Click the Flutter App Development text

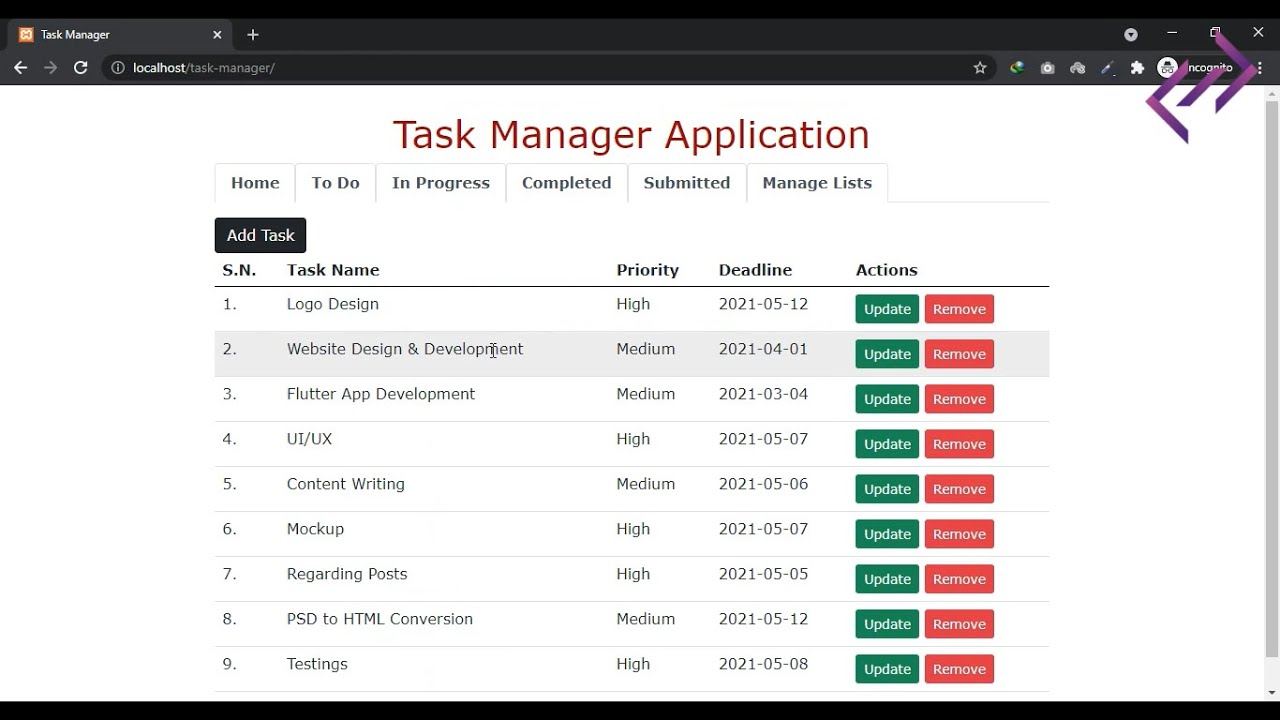(381, 394)
